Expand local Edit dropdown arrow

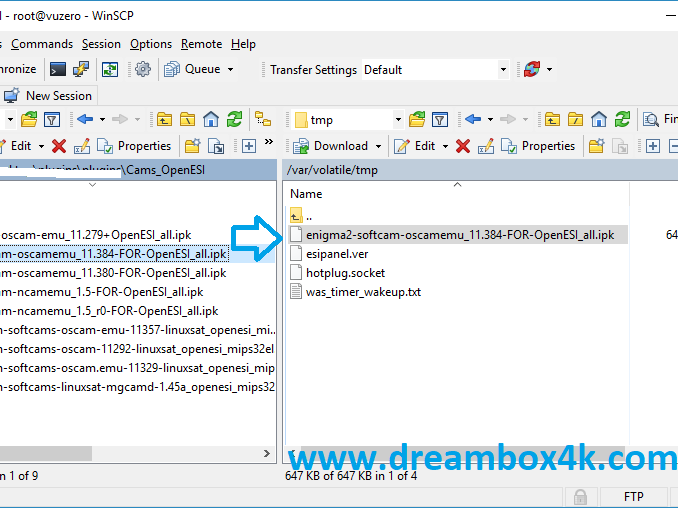(x=42, y=146)
